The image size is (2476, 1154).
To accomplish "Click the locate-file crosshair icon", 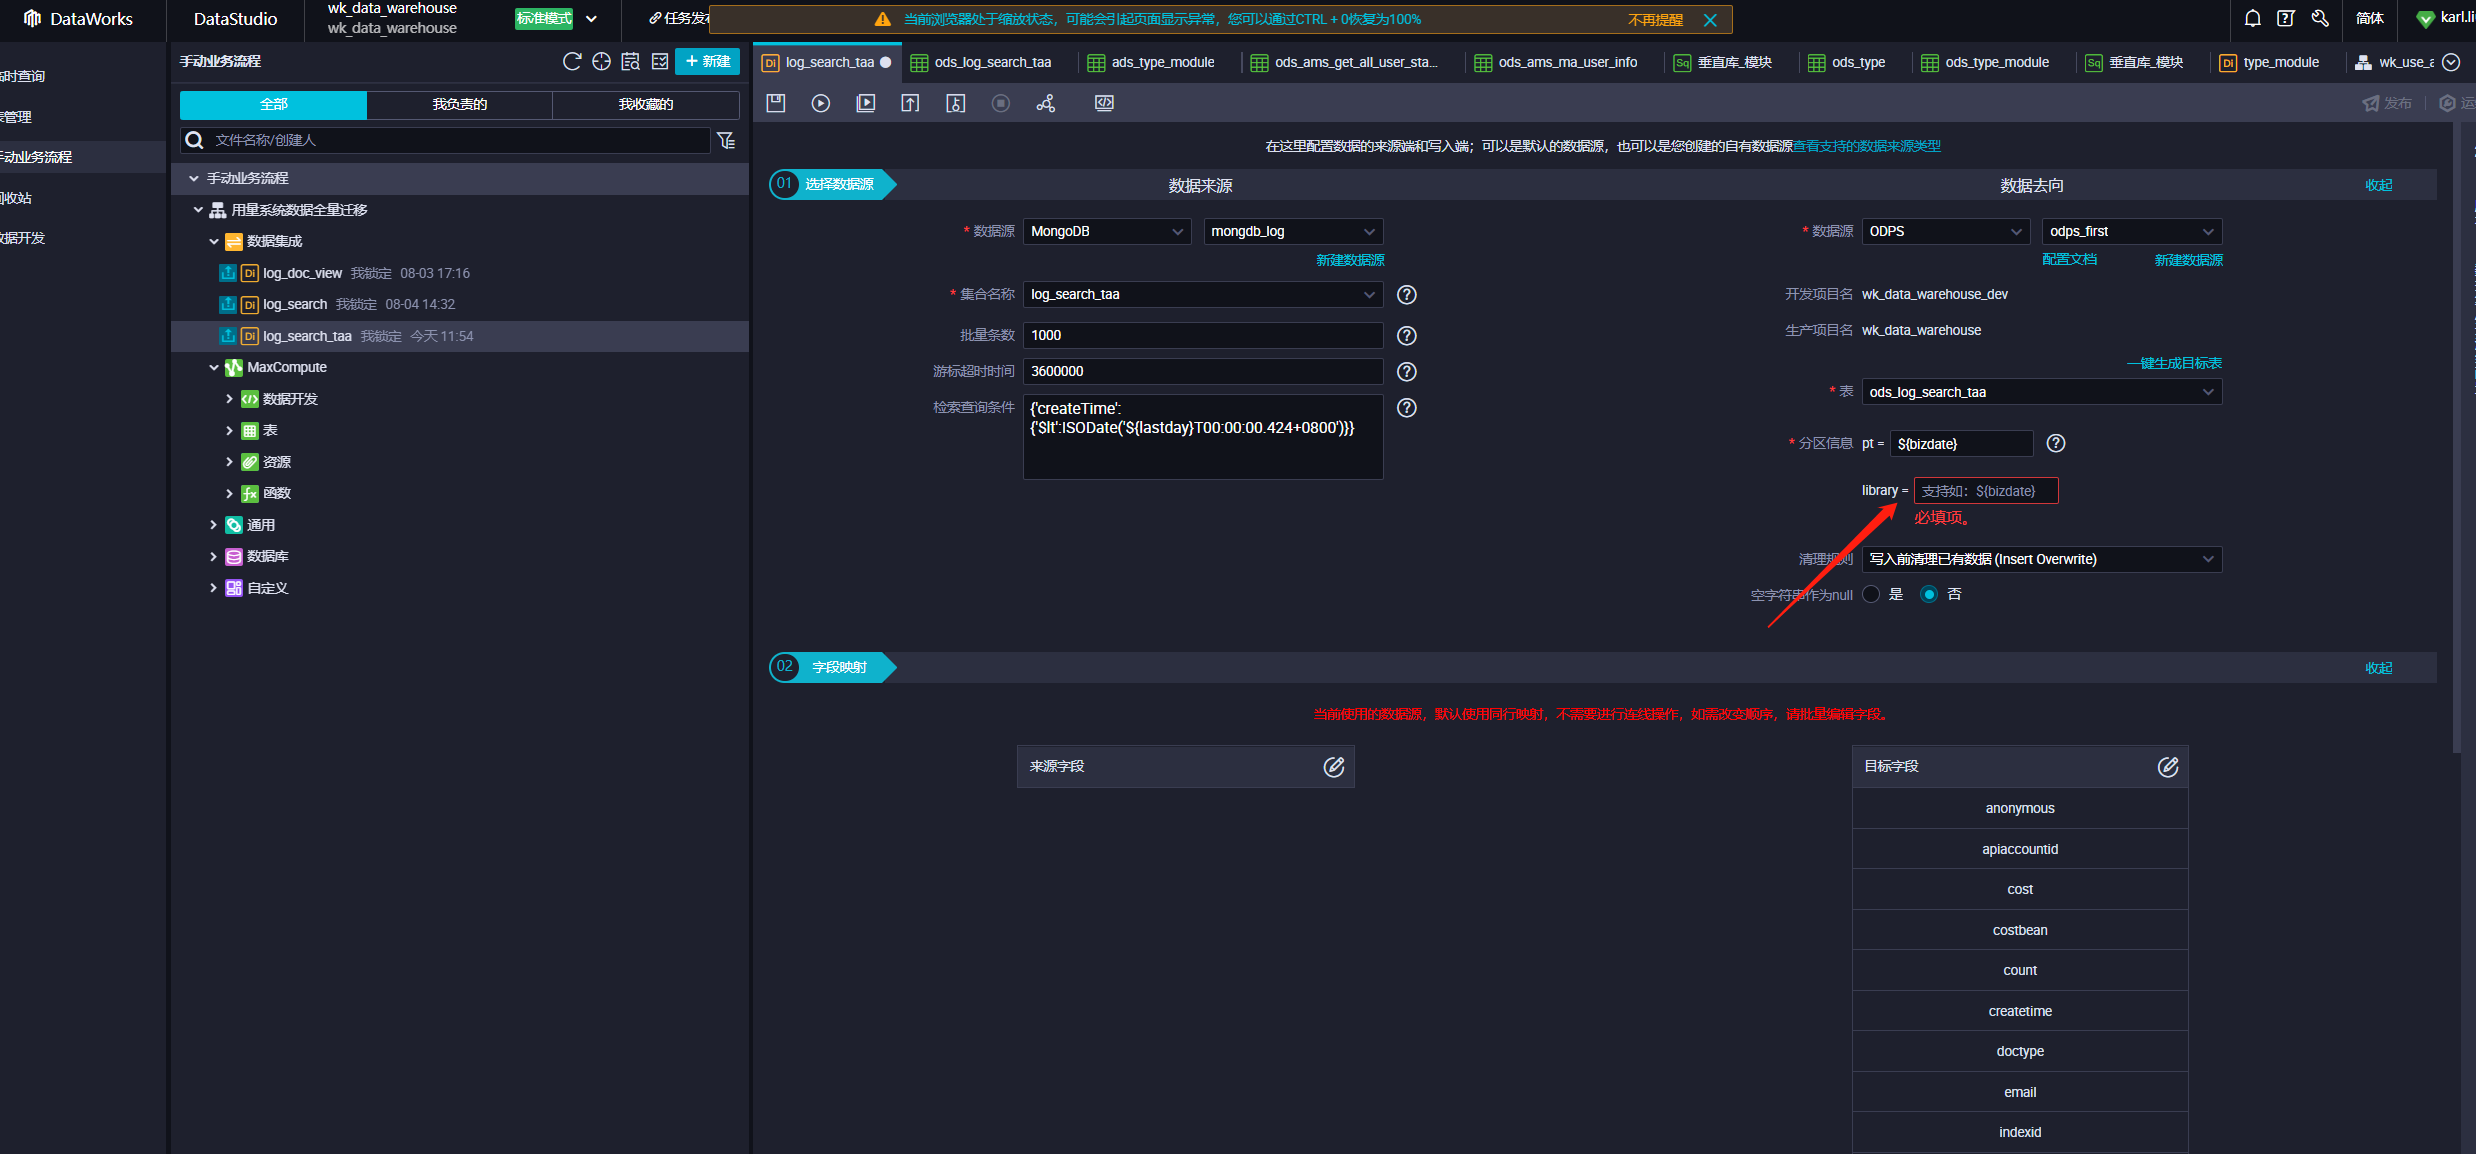I will point(601,61).
